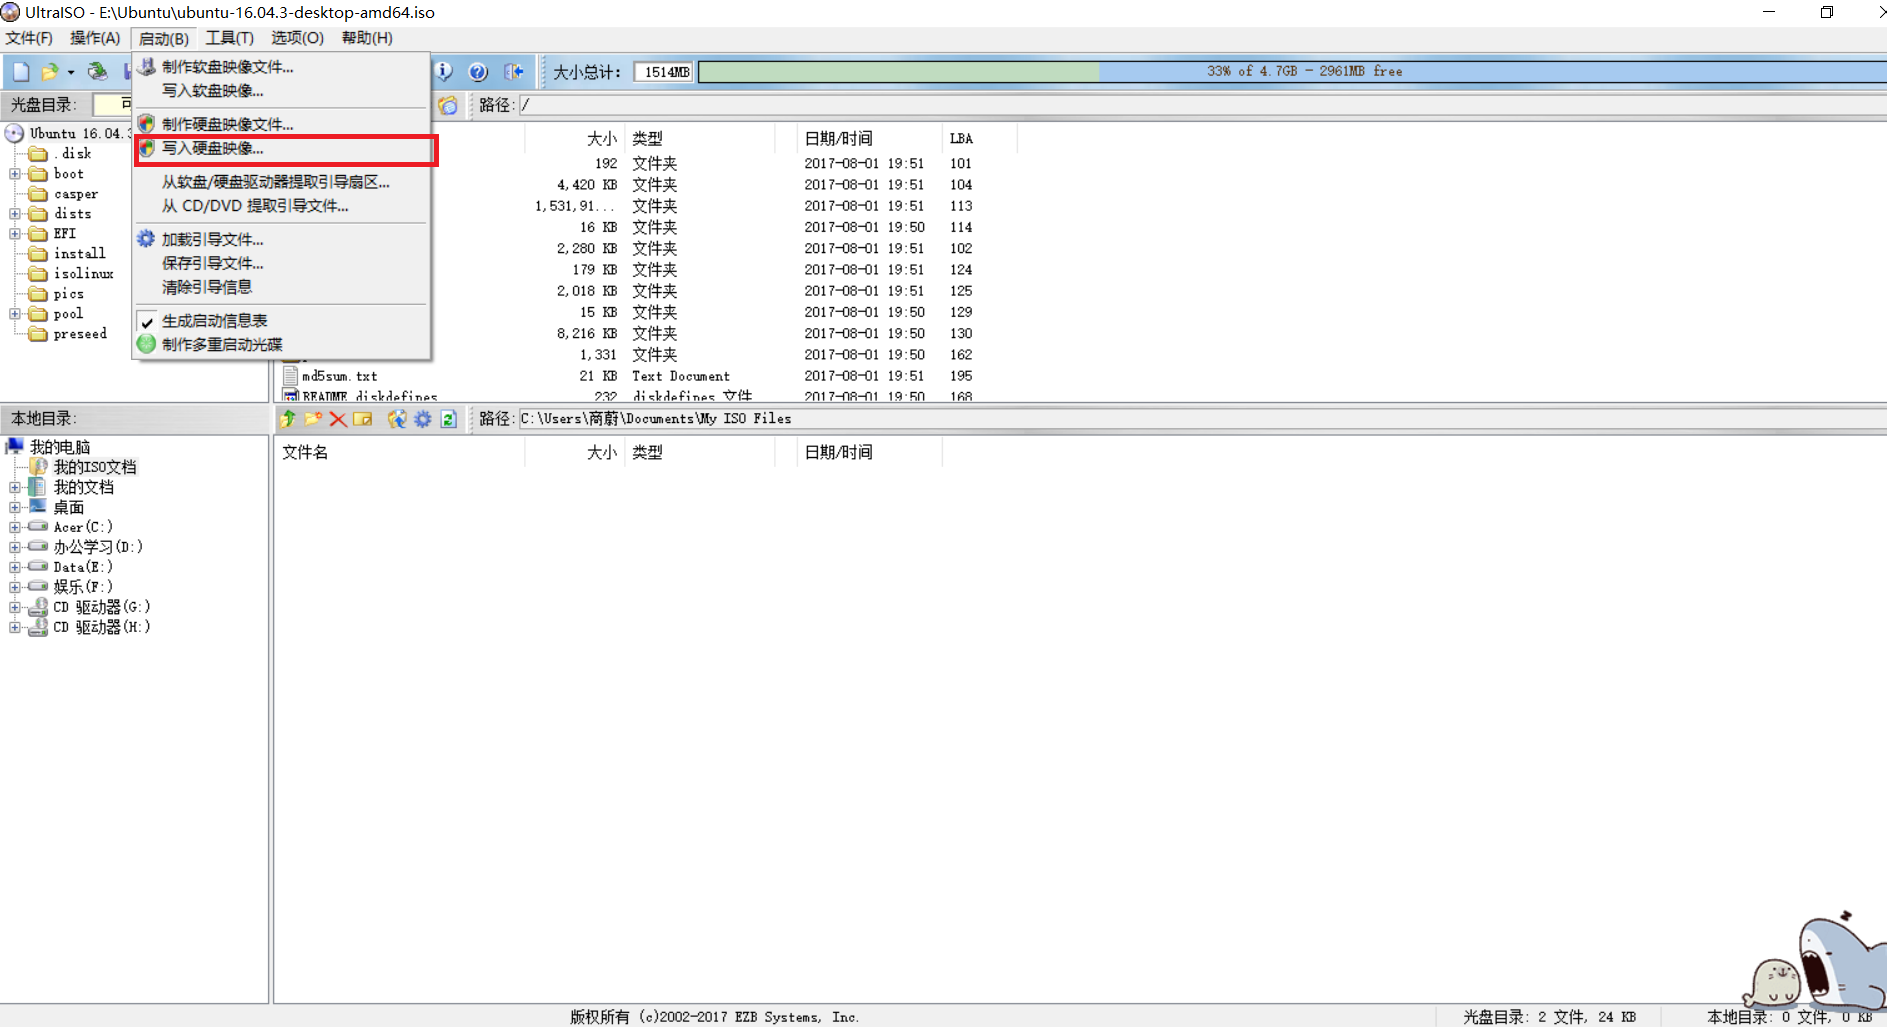Image resolution: width=1887 pixels, height=1027 pixels.
Task: Click the local path field C:\Users
Action: (x=1202, y=419)
